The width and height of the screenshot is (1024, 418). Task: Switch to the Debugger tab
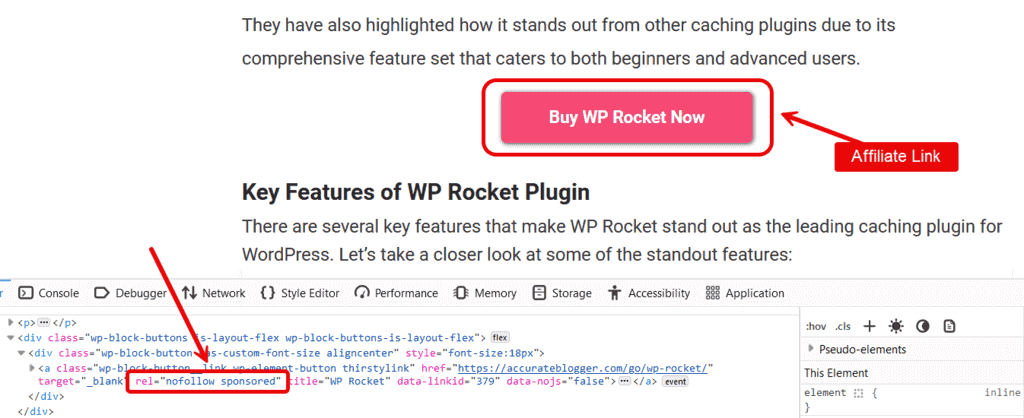(x=131, y=293)
